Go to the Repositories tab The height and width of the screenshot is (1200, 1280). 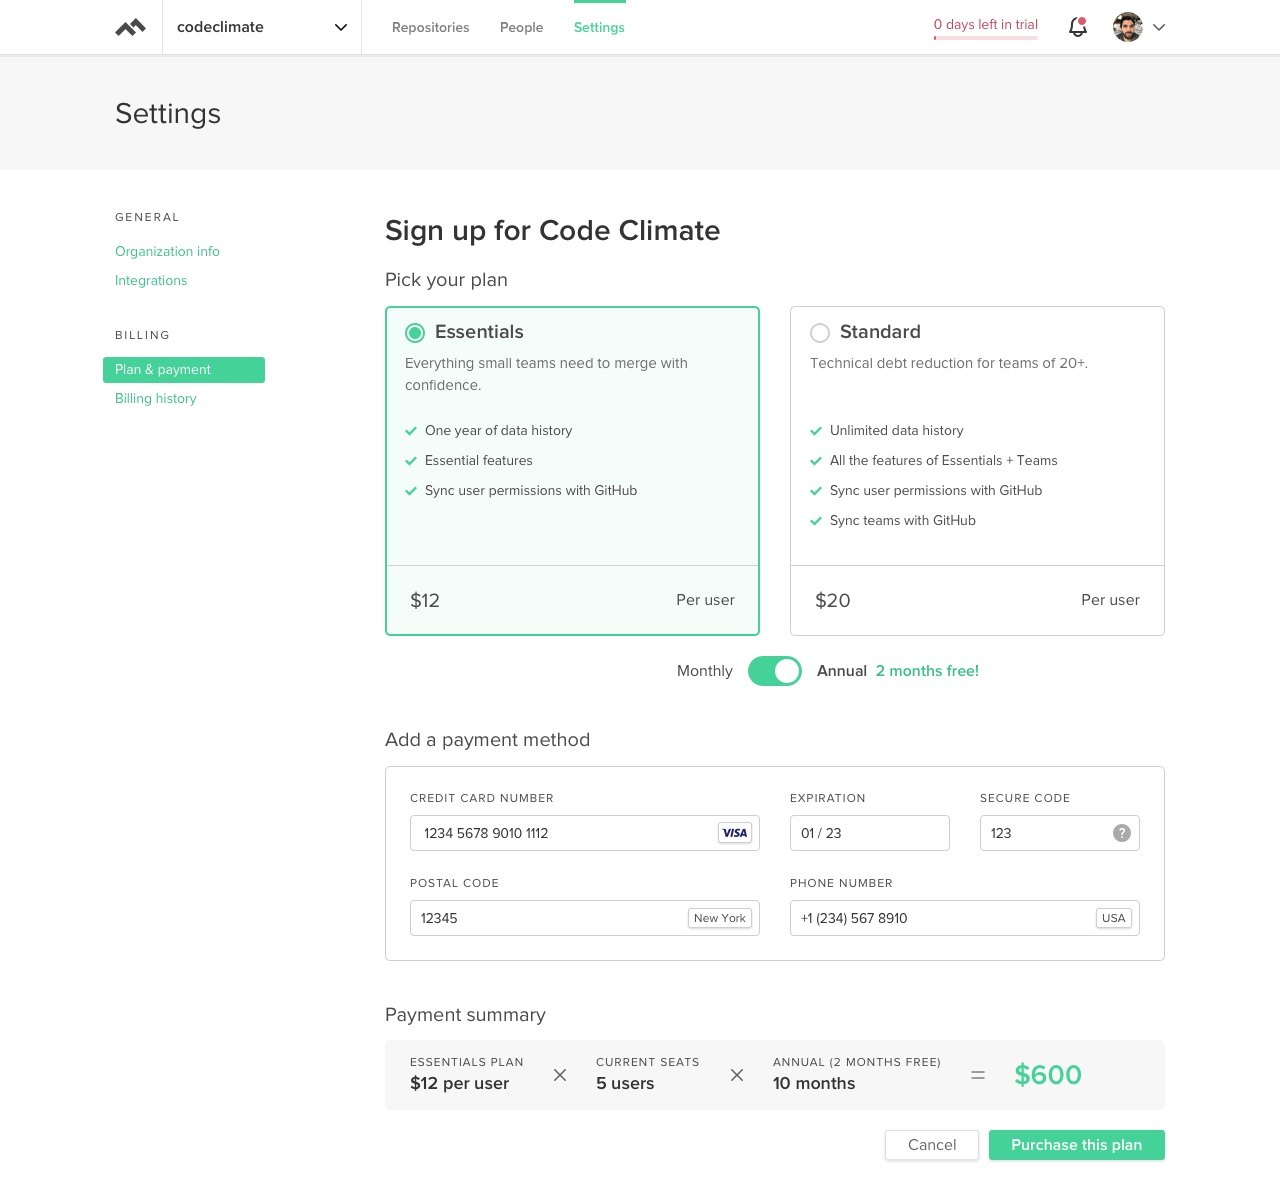430,28
